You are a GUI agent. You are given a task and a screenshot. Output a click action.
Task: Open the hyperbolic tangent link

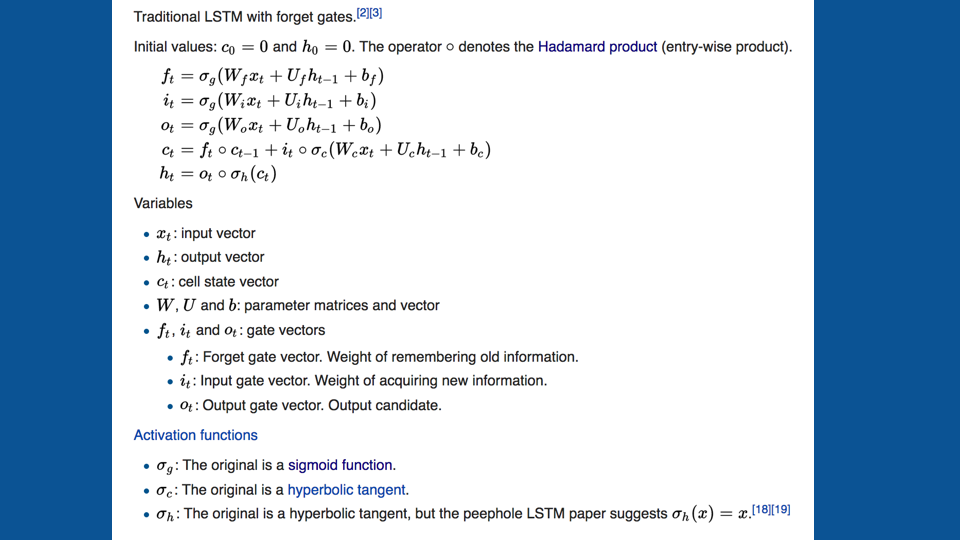click(347, 490)
